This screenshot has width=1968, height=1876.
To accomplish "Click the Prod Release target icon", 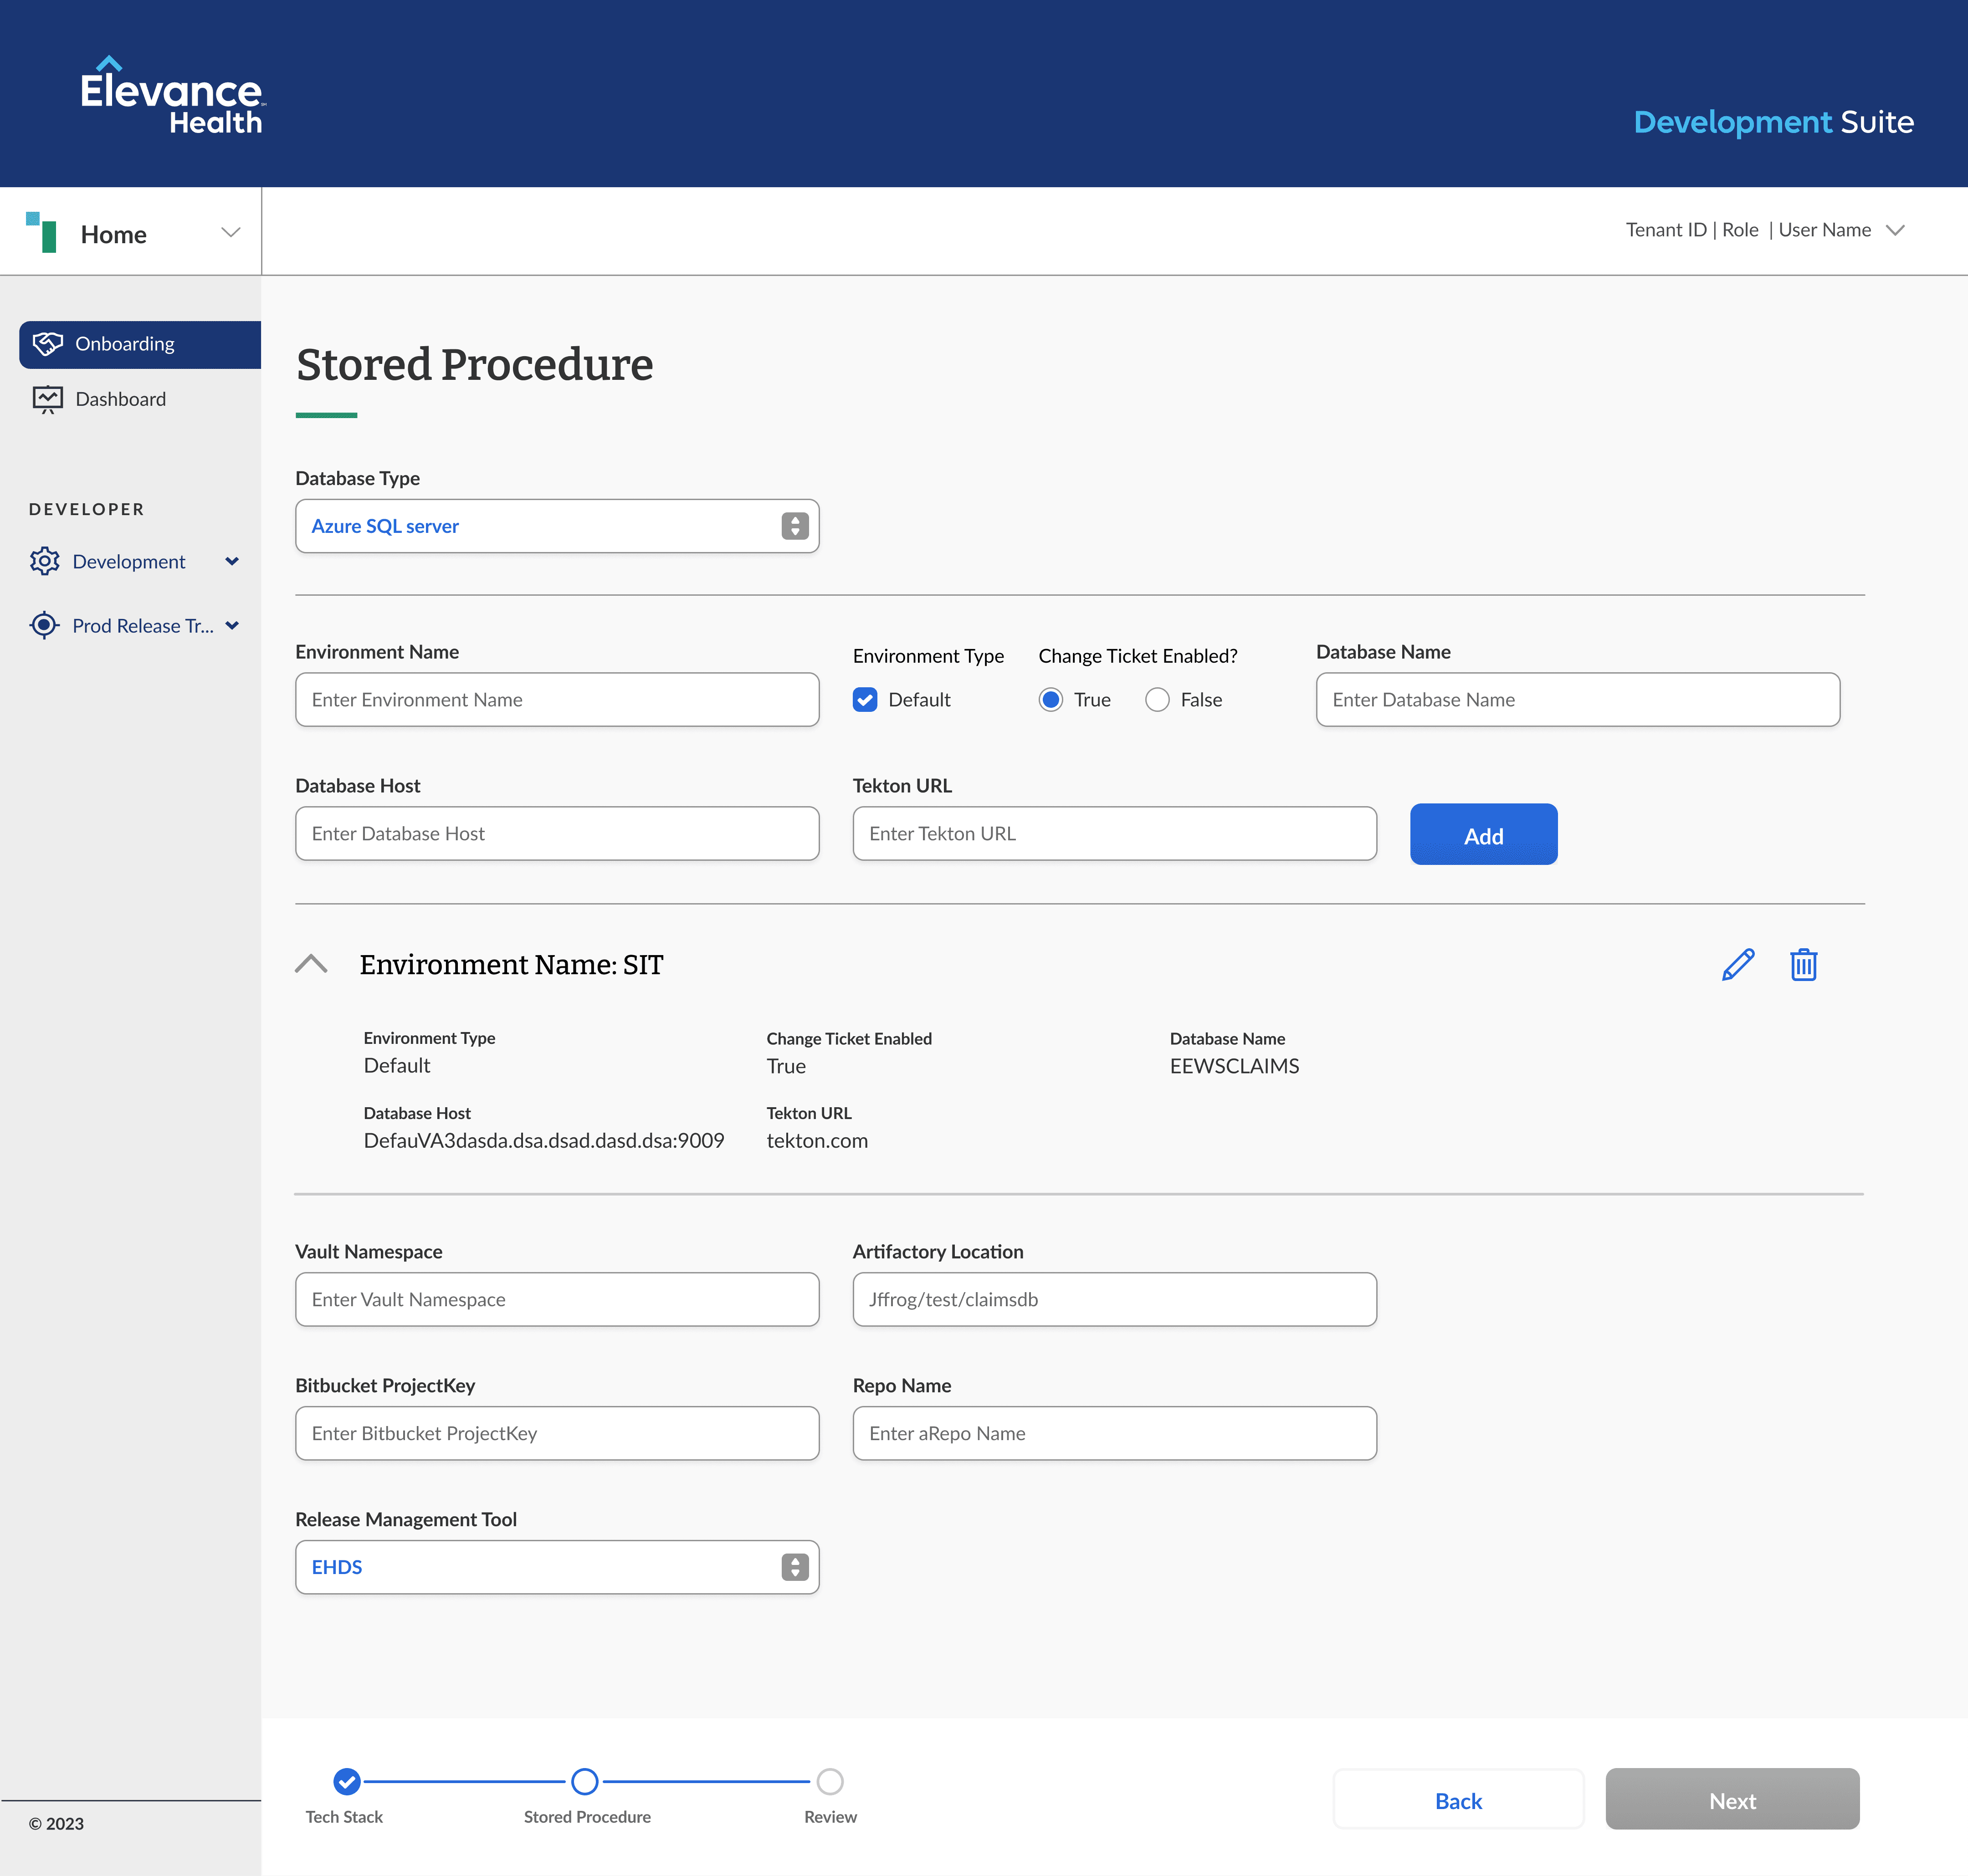I will click(45, 625).
